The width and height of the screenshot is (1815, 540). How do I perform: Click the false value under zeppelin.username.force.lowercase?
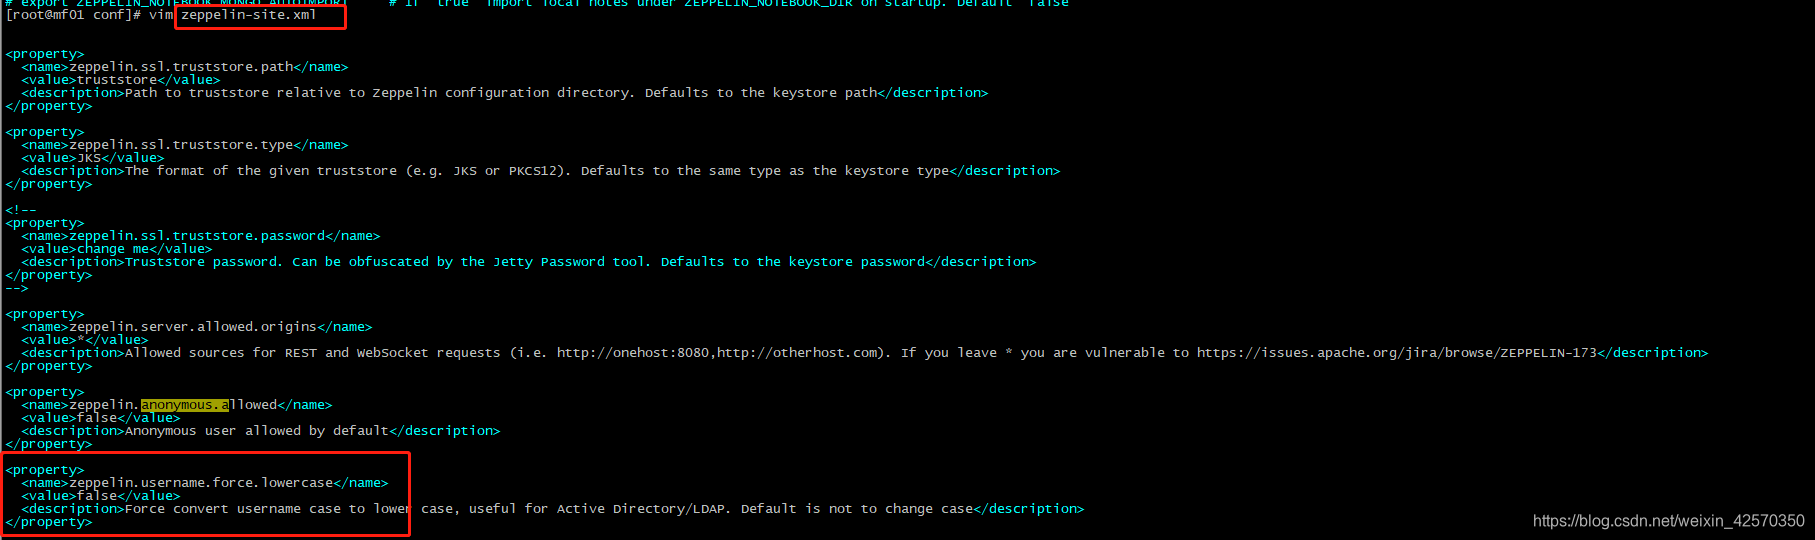tap(97, 496)
